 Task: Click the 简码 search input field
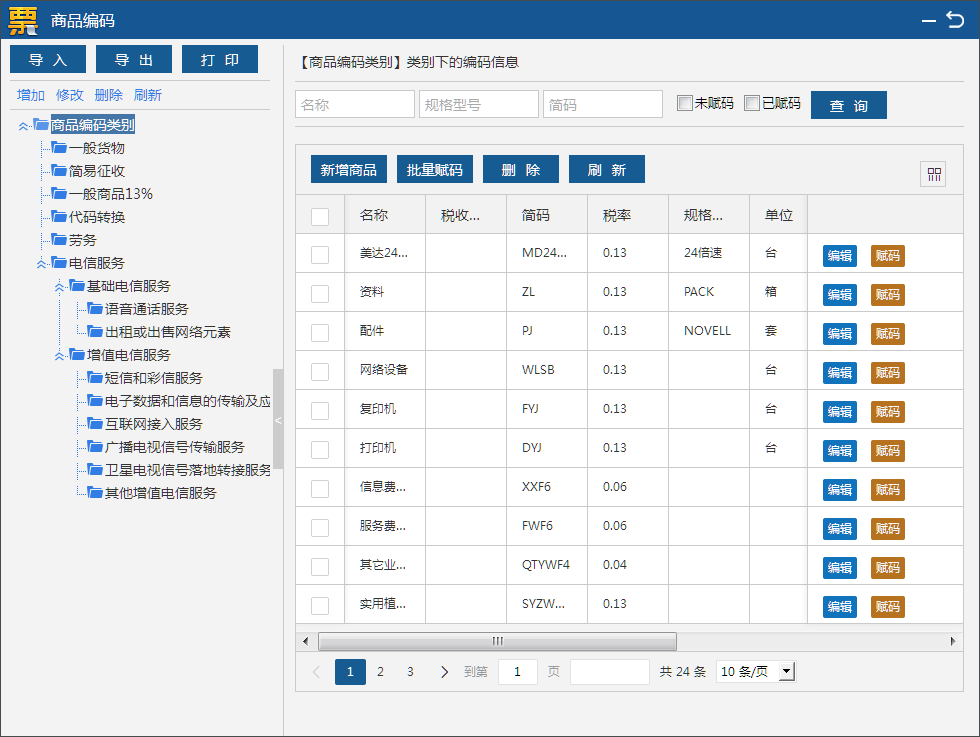602,104
